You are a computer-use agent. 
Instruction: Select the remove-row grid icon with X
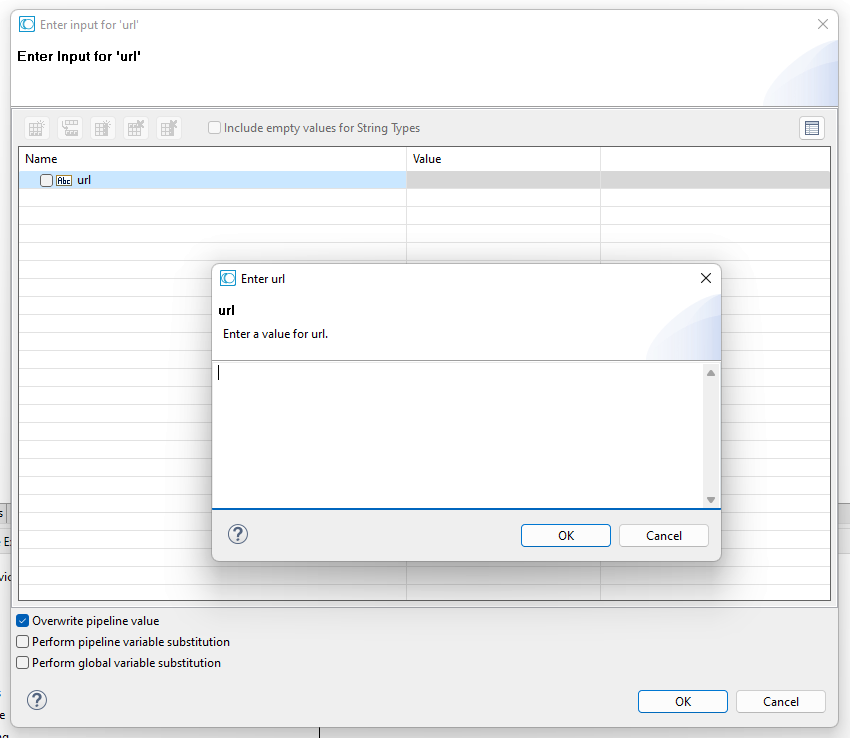click(x=136, y=128)
